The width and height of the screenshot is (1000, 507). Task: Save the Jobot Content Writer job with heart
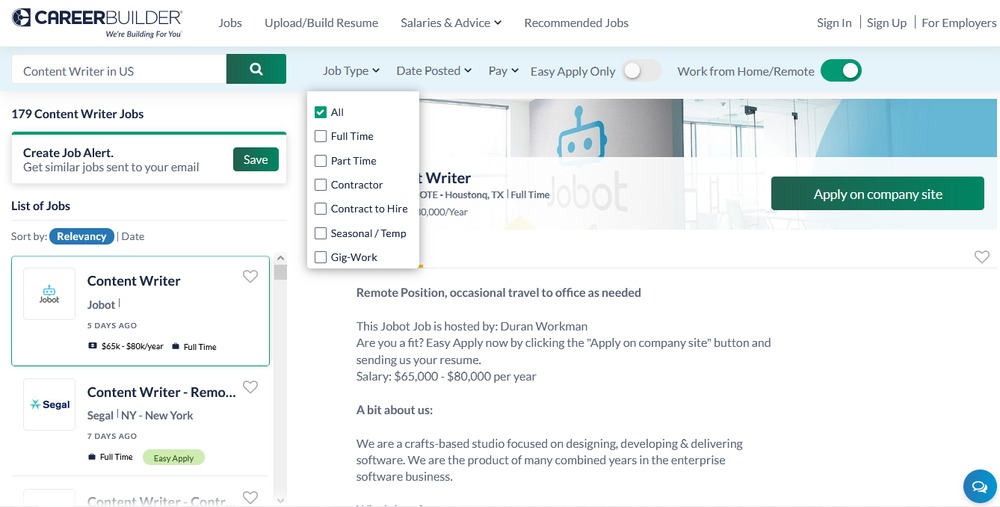point(251,276)
